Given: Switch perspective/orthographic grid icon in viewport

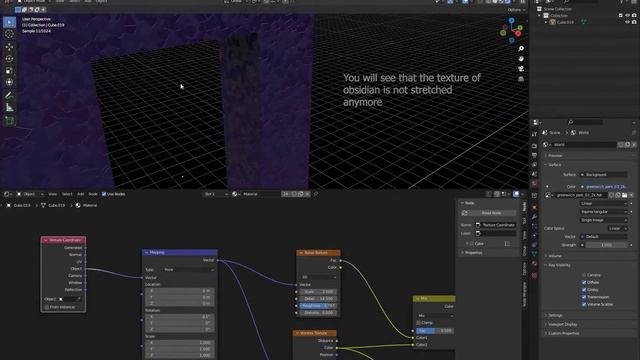Looking at the screenshot, I should coord(521,79).
